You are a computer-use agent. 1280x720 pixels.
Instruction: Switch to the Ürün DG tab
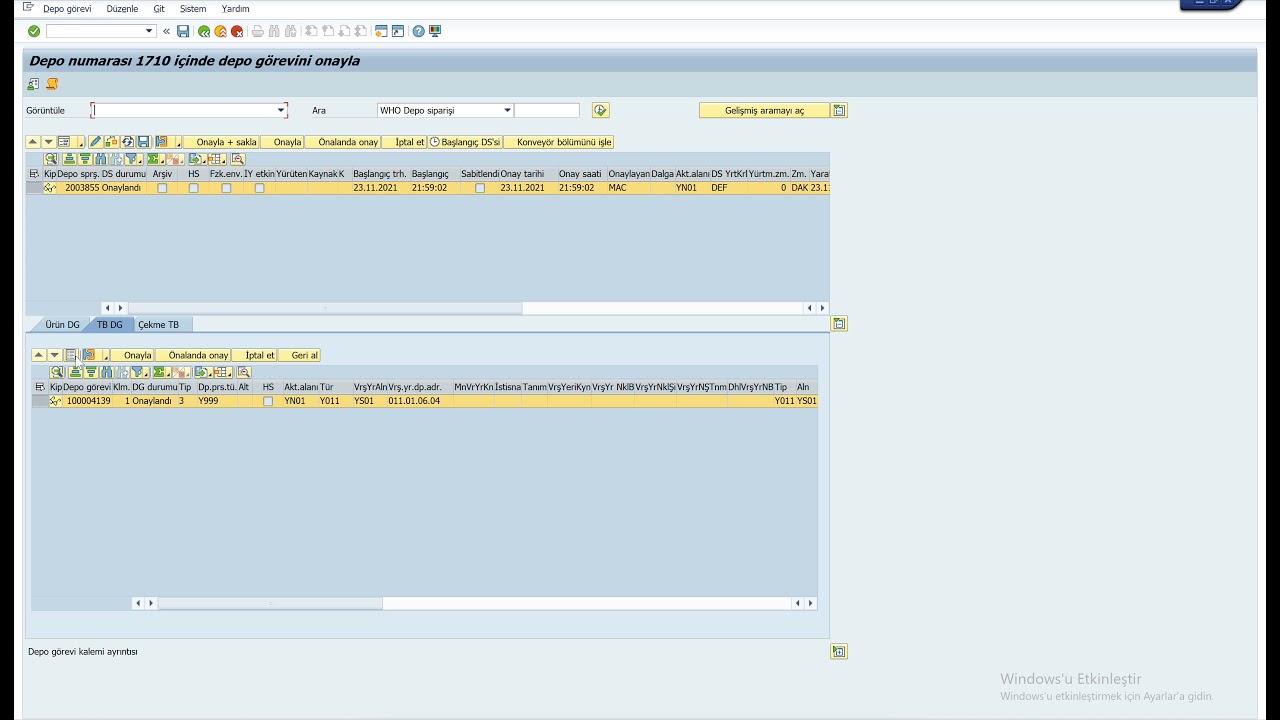pos(62,325)
